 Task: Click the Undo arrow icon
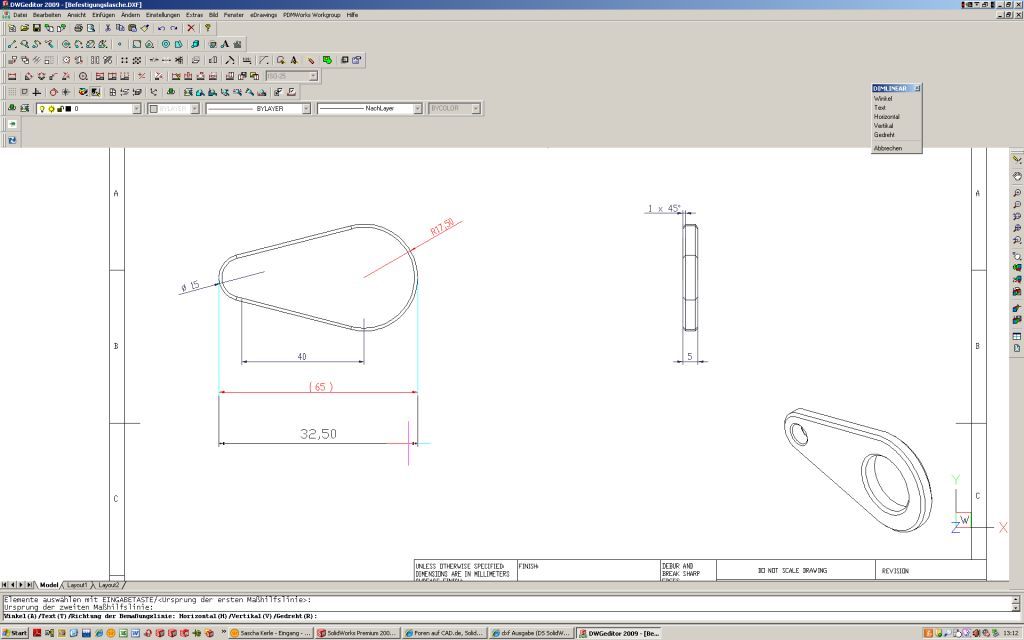point(161,28)
